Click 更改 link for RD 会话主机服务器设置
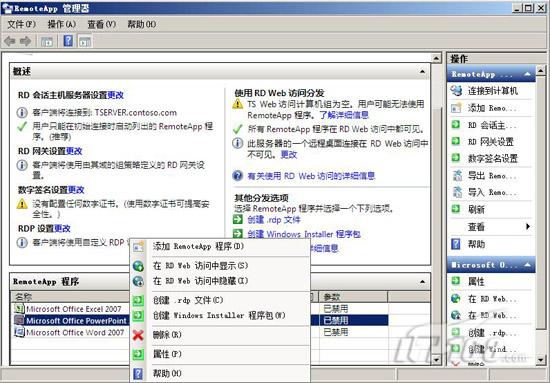 click(115, 95)
